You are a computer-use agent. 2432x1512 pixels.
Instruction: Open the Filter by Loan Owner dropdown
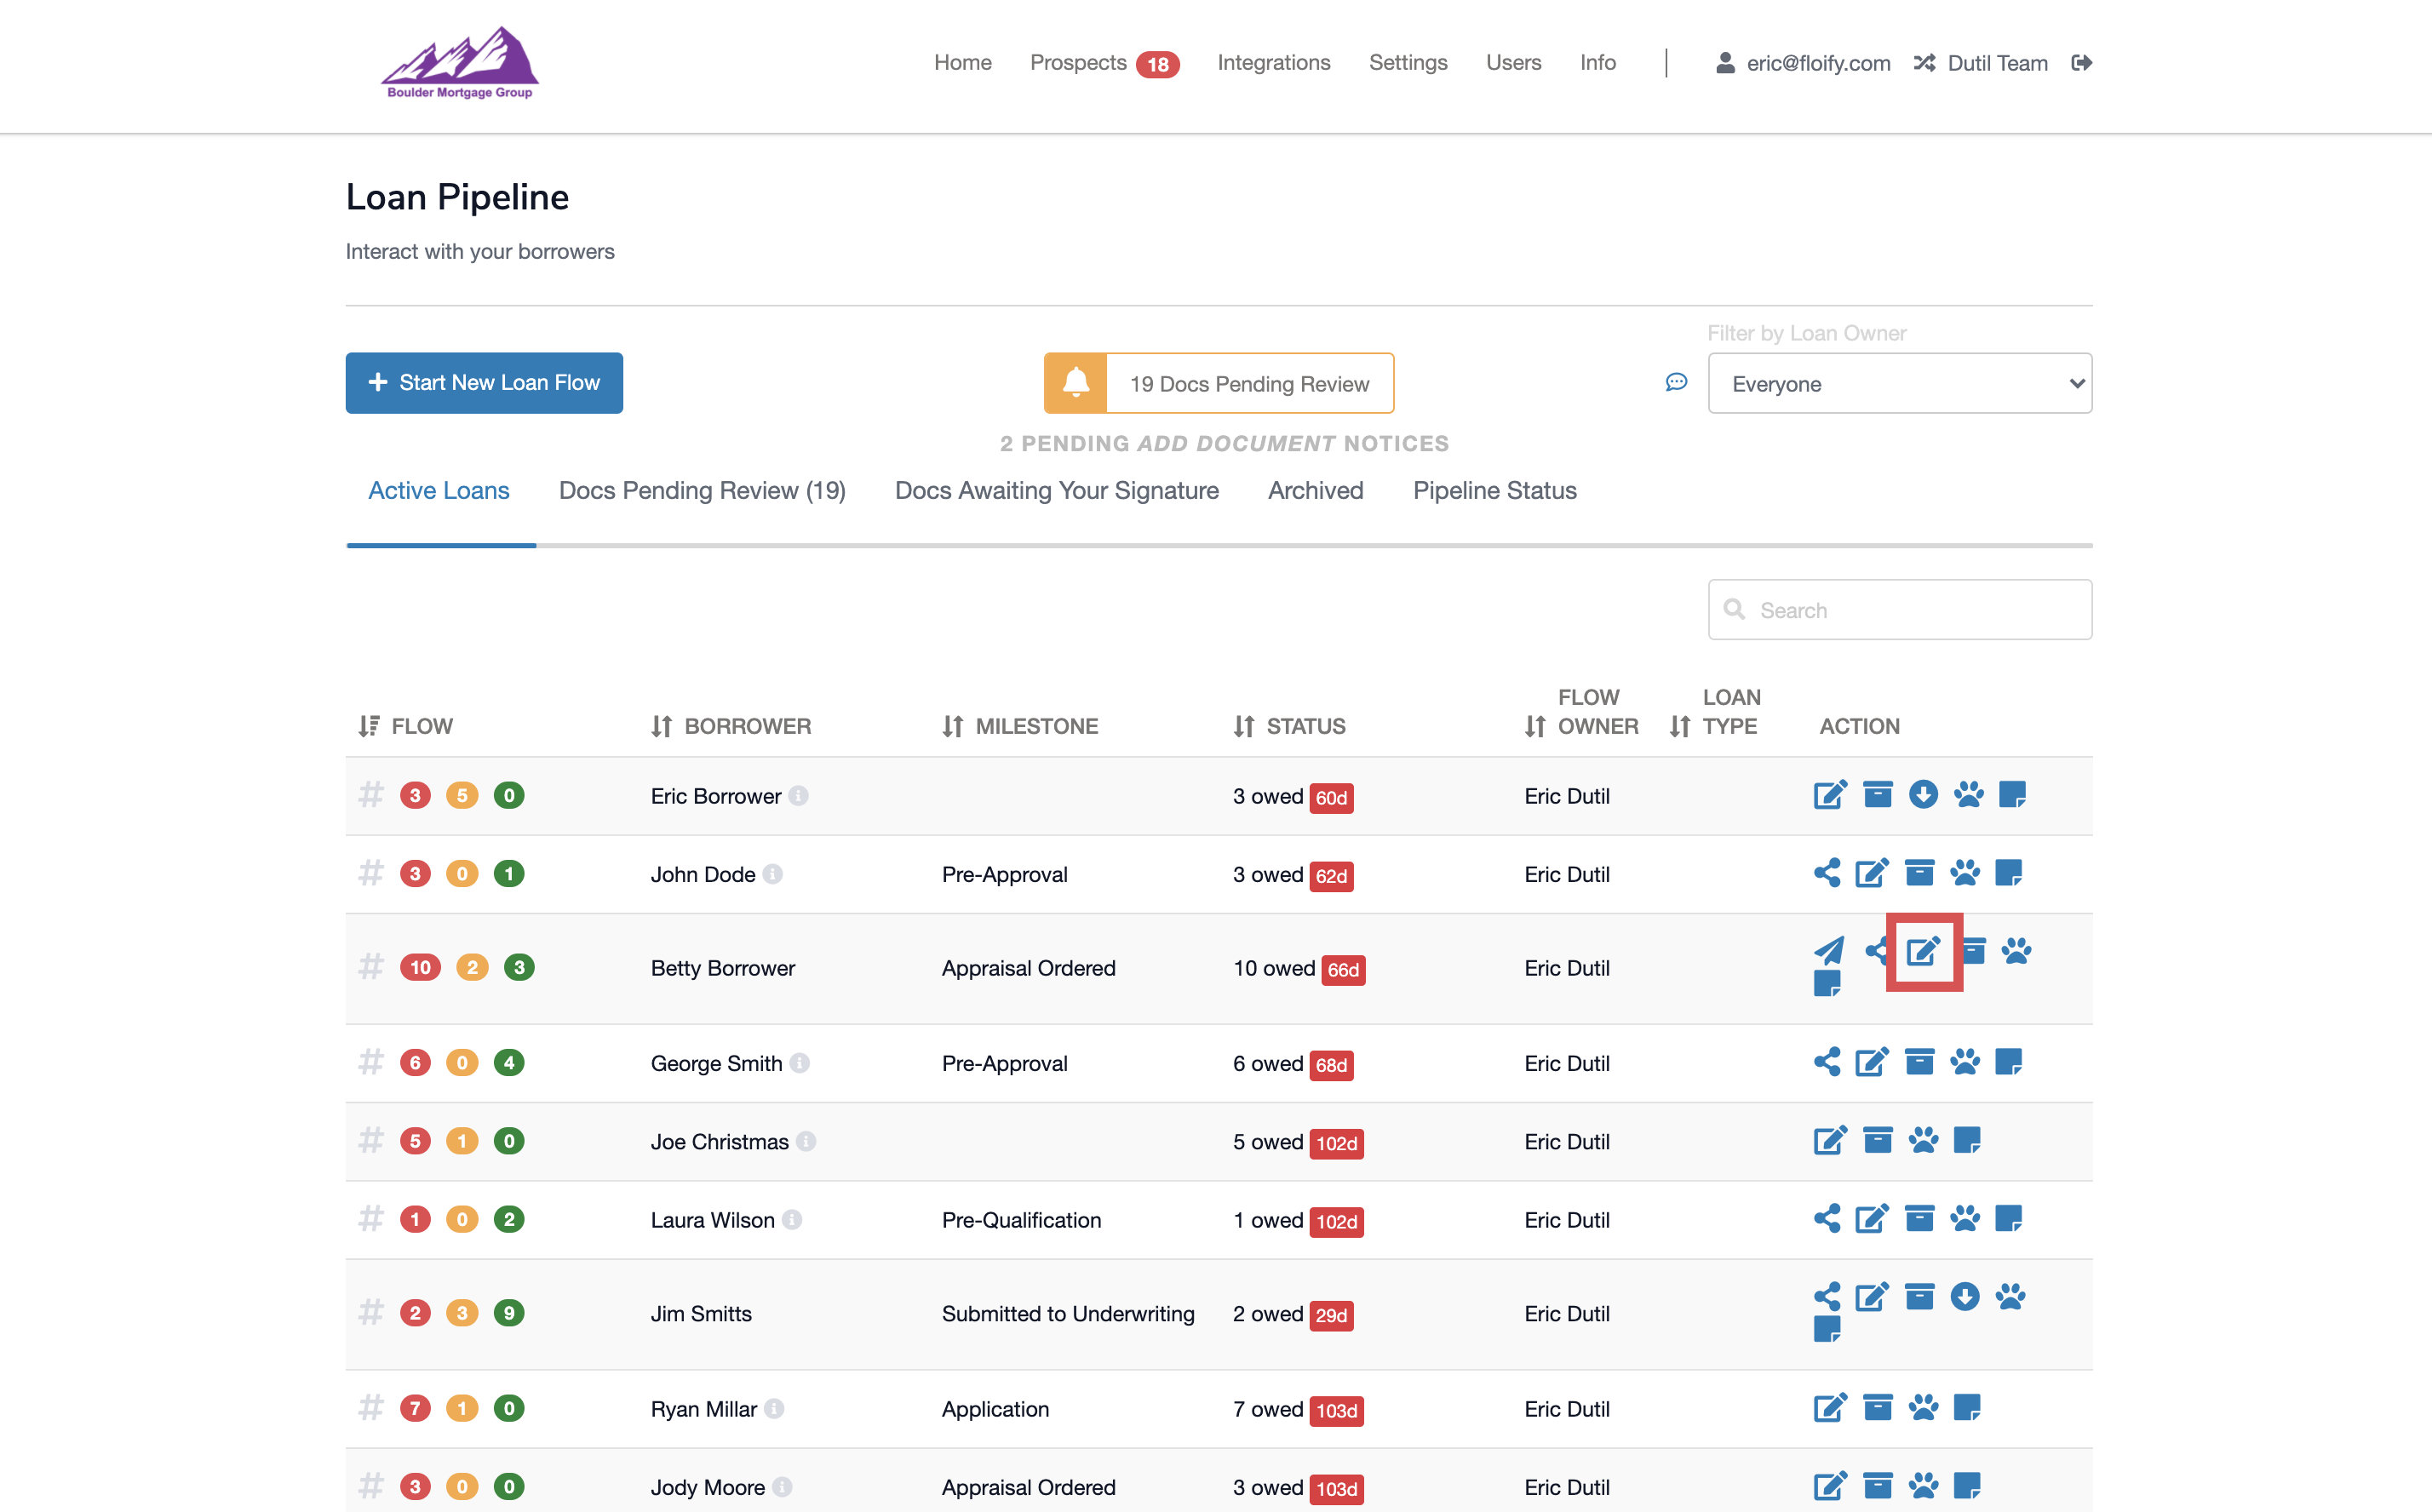coord(1899,383)
